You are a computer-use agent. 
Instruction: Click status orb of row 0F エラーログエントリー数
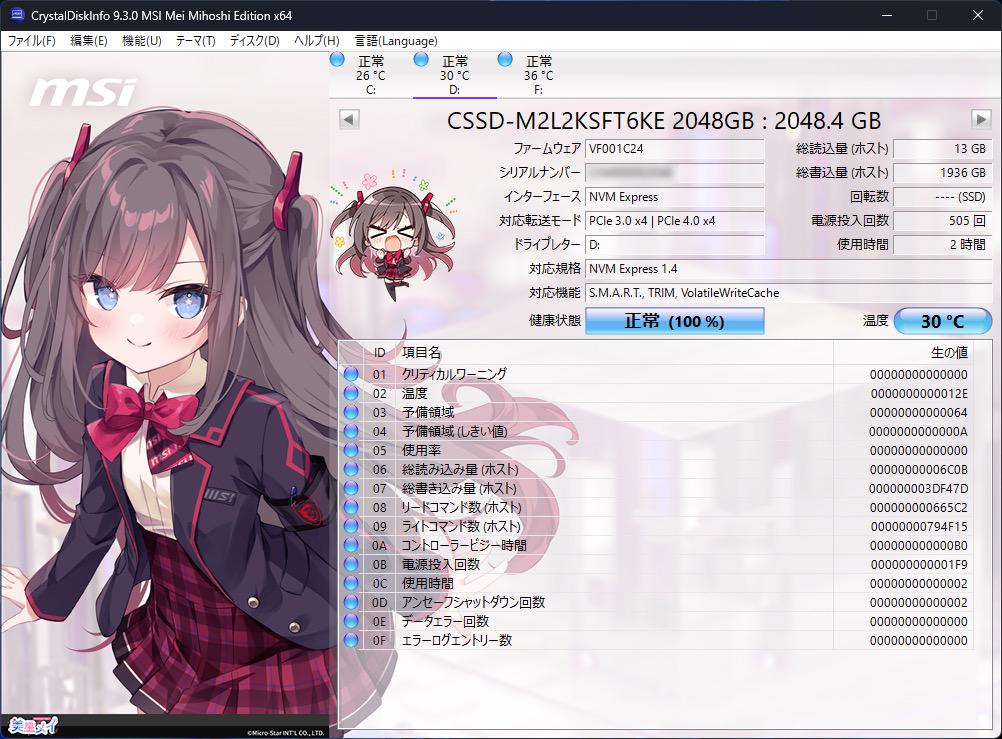351,640
